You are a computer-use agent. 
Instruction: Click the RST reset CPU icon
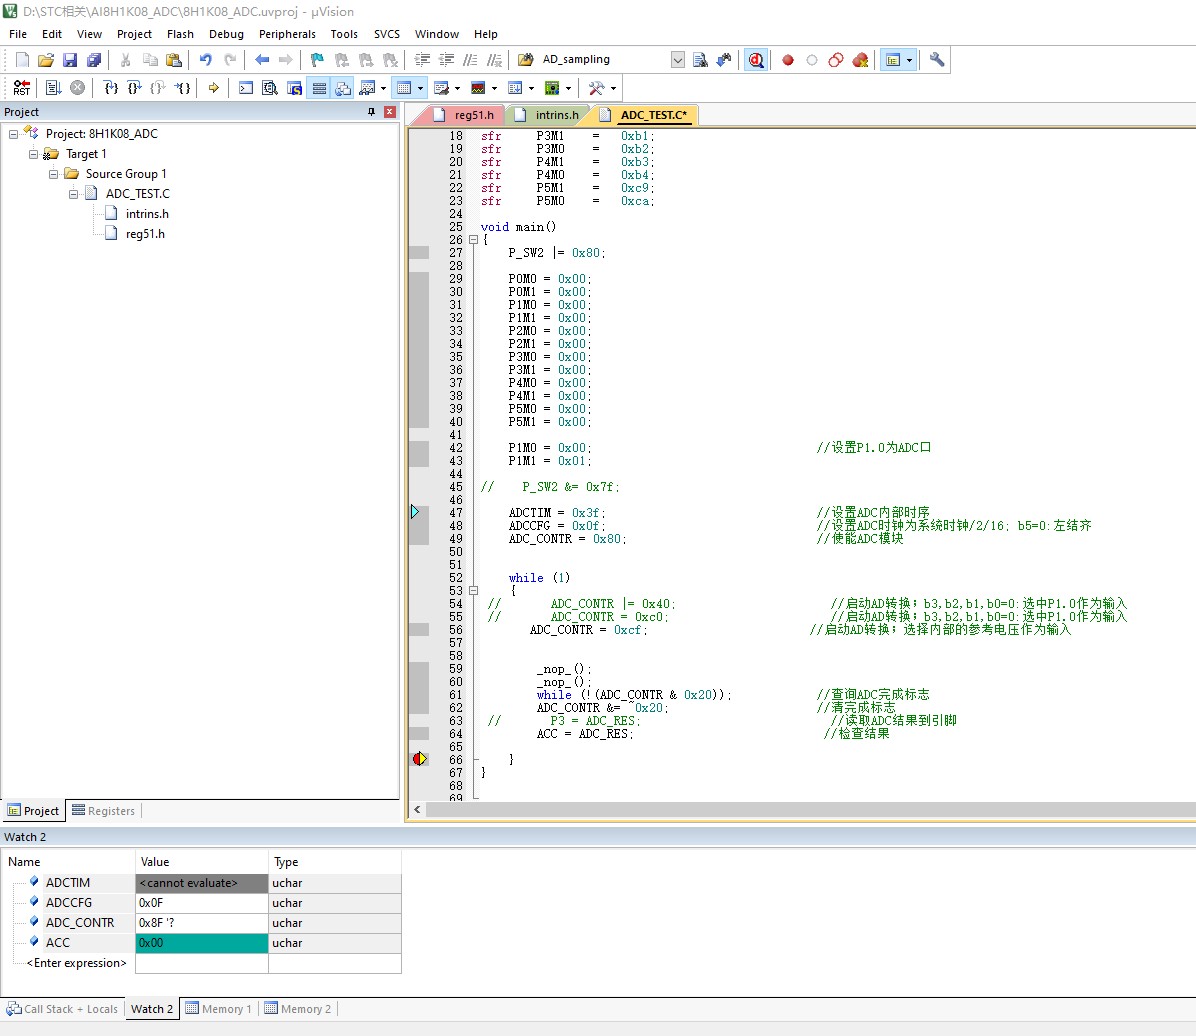[x=21, y=88]
